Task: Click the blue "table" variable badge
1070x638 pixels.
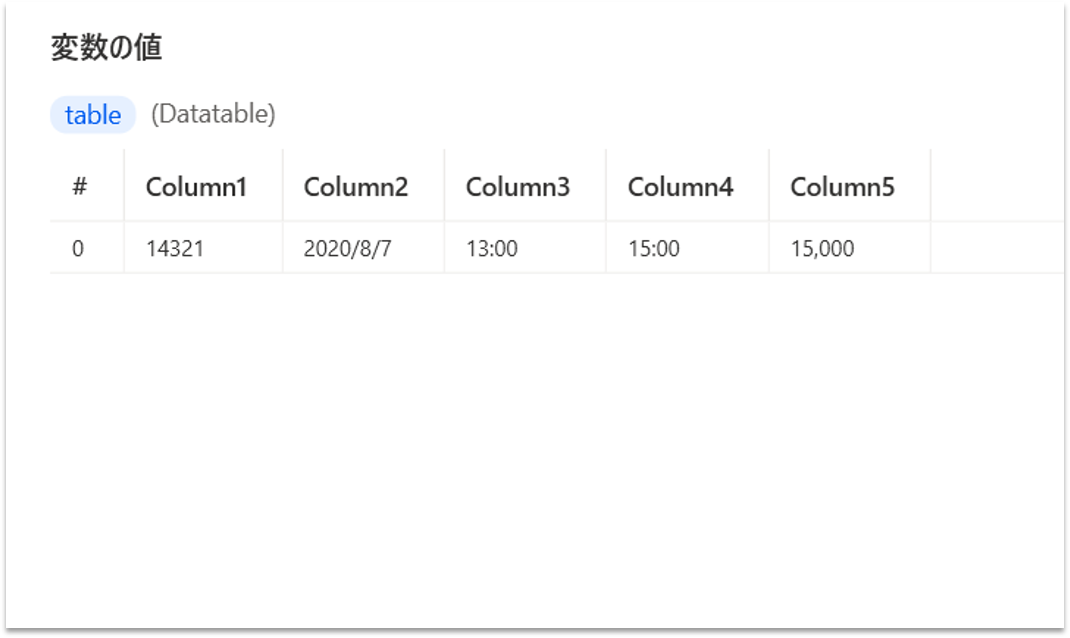Action: pos(92,115)
